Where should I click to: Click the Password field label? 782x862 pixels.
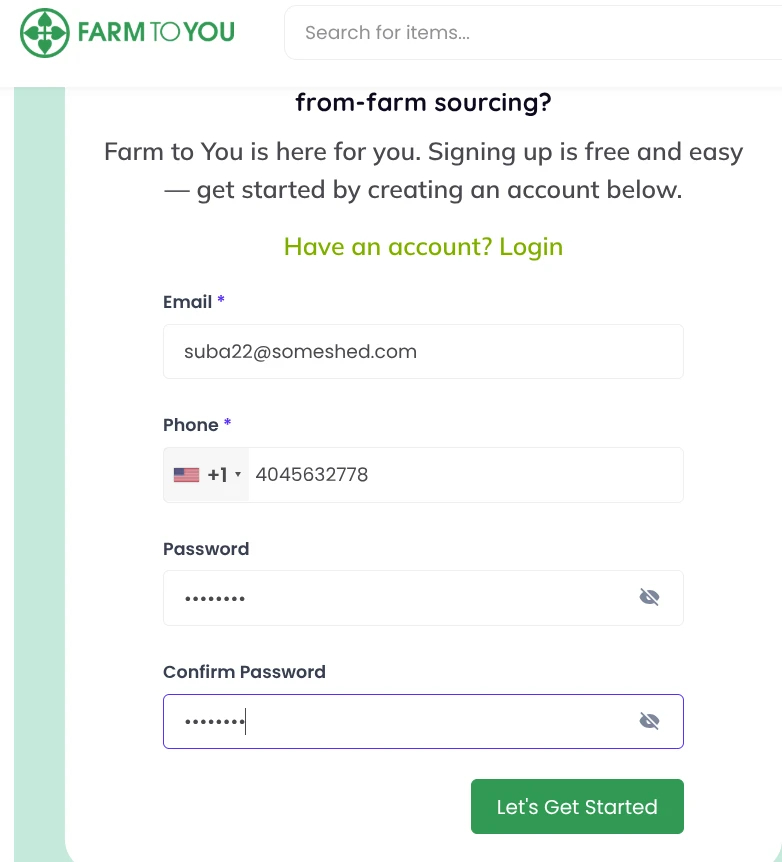point(206,549)
